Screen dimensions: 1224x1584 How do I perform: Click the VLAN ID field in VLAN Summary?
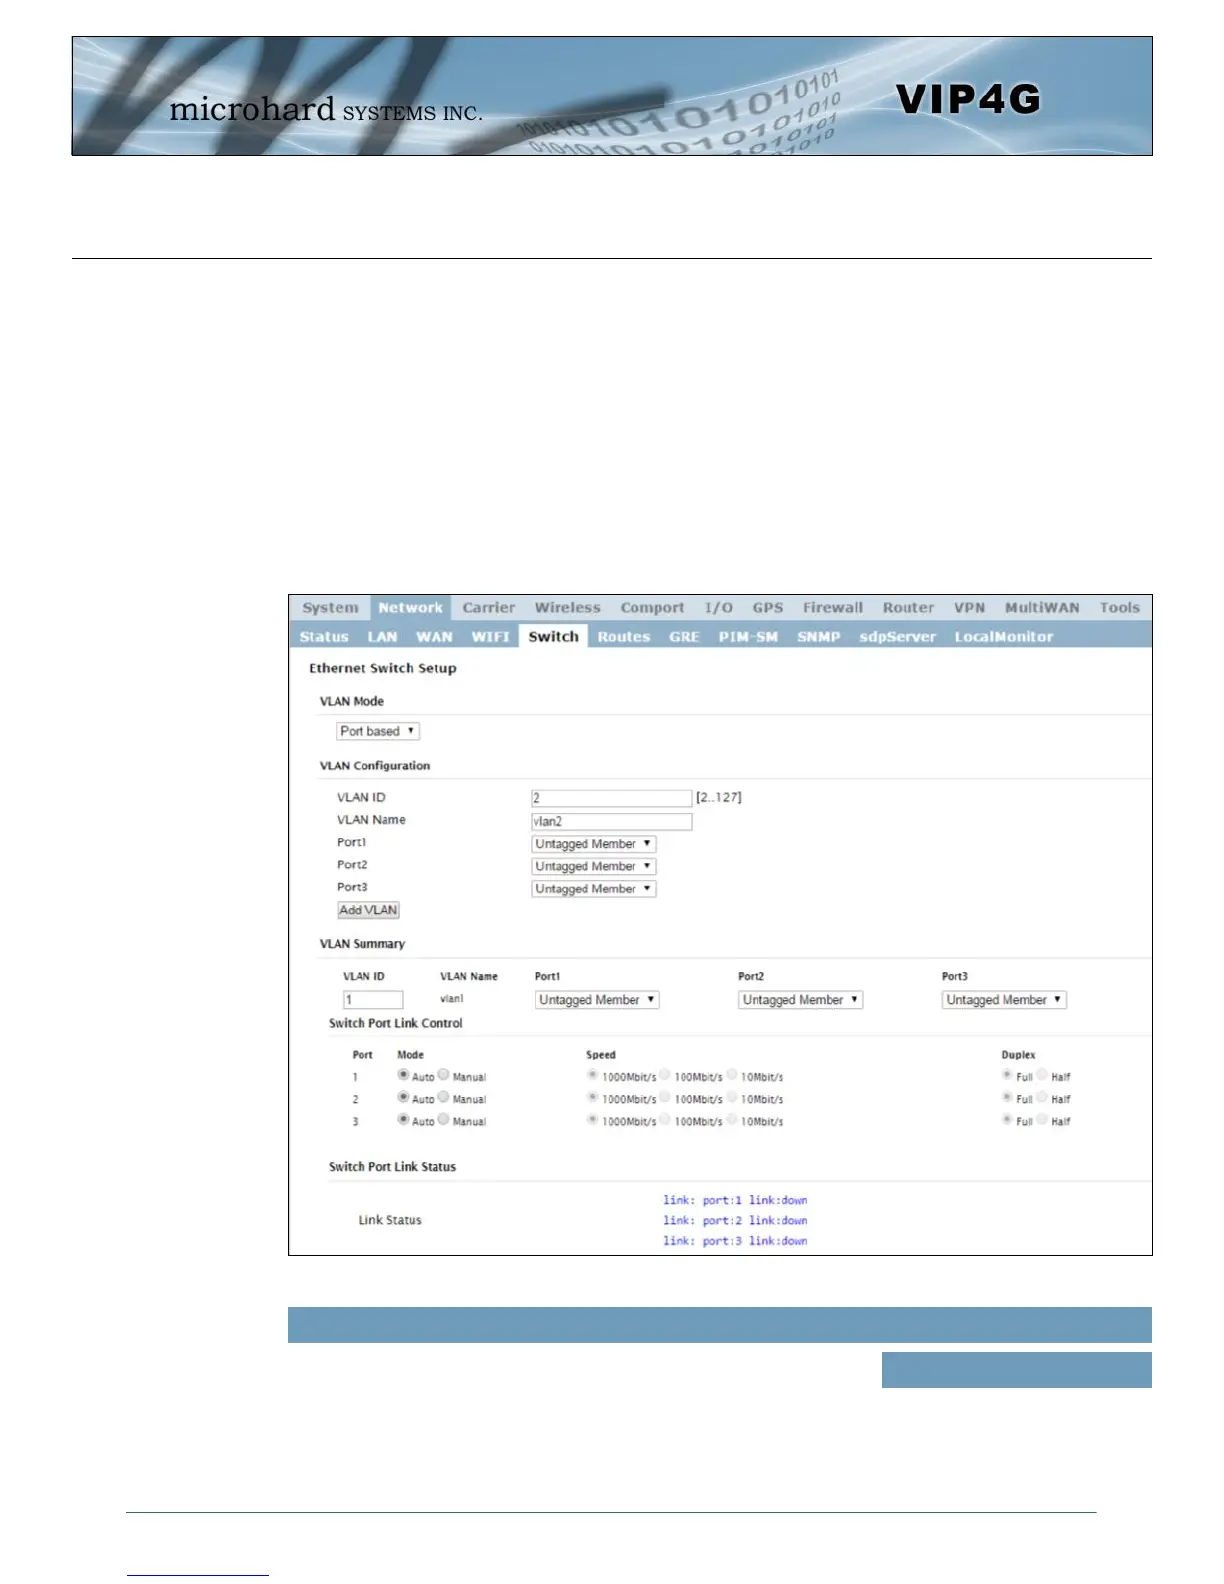click(x=373, y=1000)
